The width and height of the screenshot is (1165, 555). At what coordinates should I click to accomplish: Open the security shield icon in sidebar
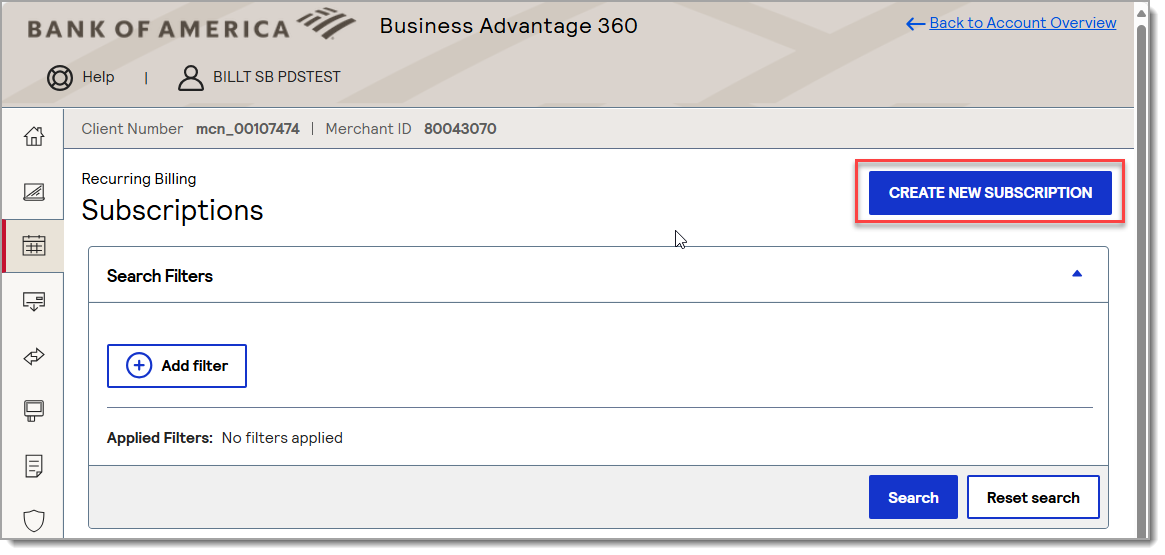(x=33, y=521)
